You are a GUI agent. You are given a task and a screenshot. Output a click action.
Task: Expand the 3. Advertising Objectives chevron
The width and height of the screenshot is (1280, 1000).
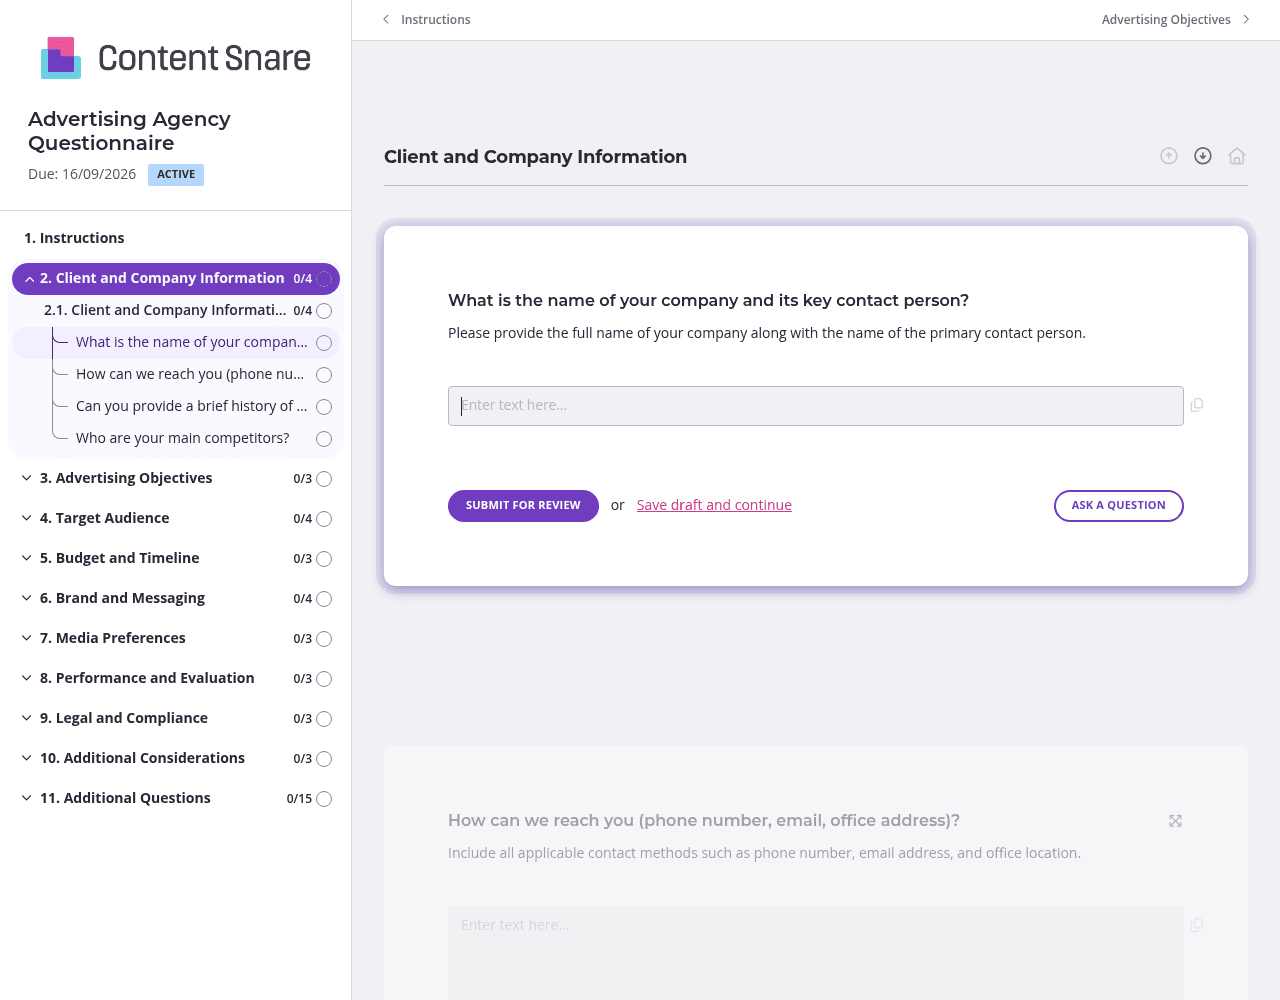tap(27, 478)
